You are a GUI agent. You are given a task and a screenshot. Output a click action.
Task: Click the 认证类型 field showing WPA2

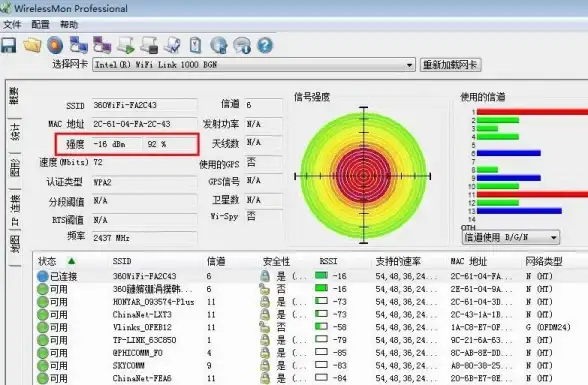pos(144,183)
